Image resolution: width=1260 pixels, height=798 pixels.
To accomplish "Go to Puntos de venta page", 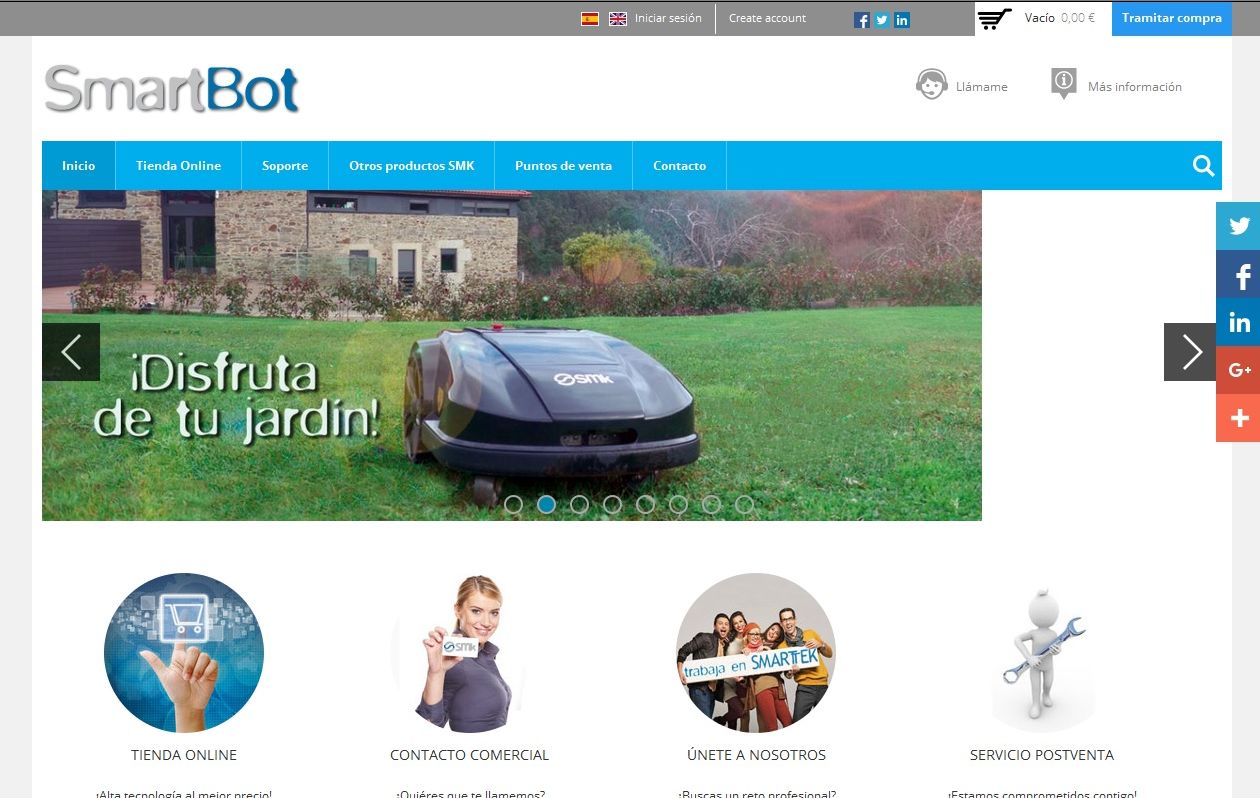I will pos(564,166).
